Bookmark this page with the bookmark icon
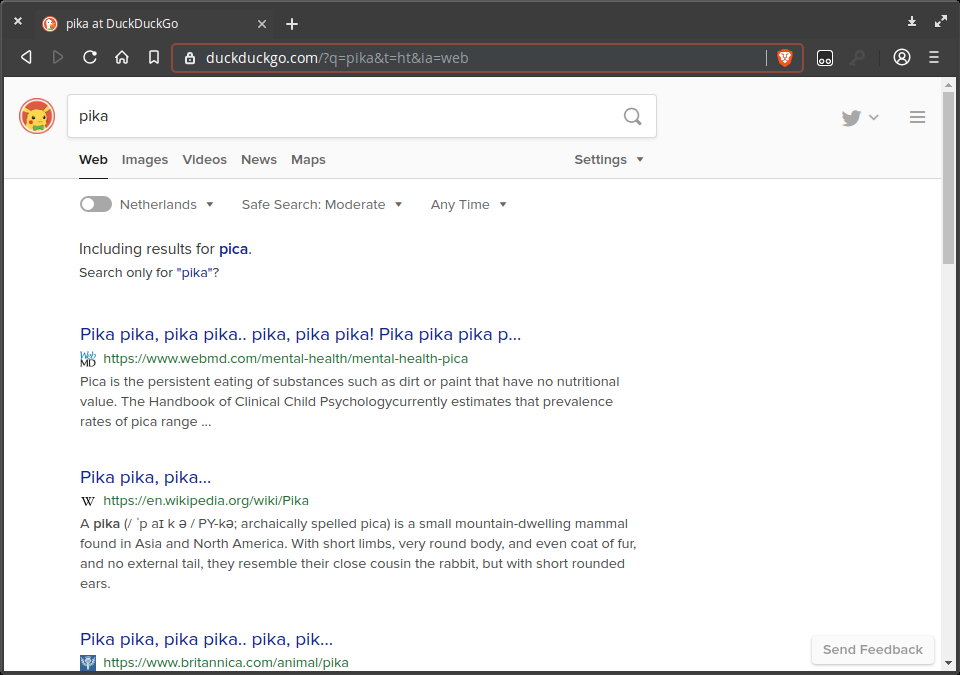Screen dimensions: 960x675 pos(154,58)
